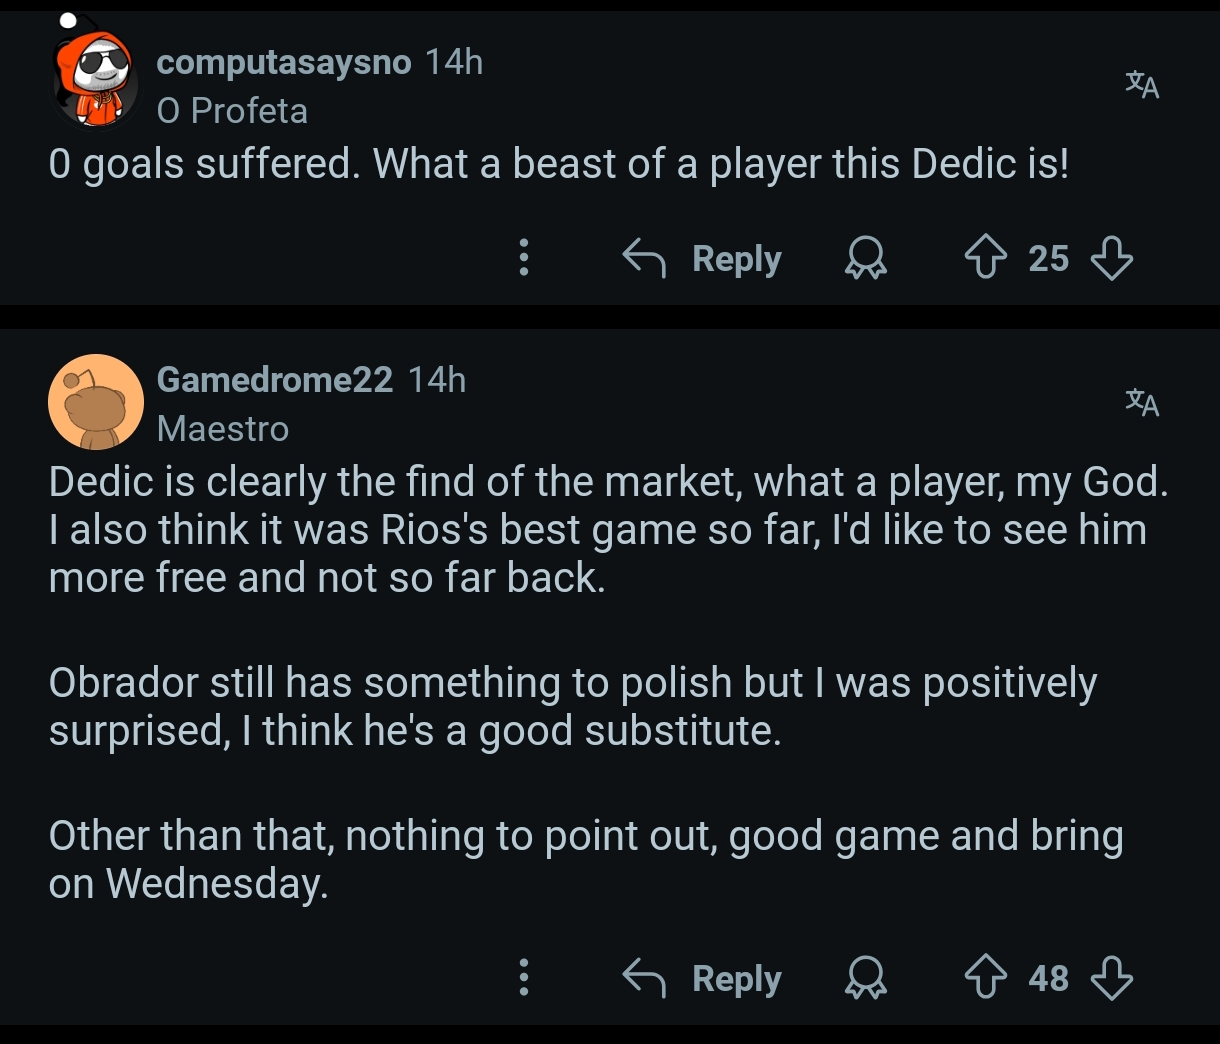Reply to Gamedrome22's comment
Screen dimensions: 1220x1044
click(702, 978)
